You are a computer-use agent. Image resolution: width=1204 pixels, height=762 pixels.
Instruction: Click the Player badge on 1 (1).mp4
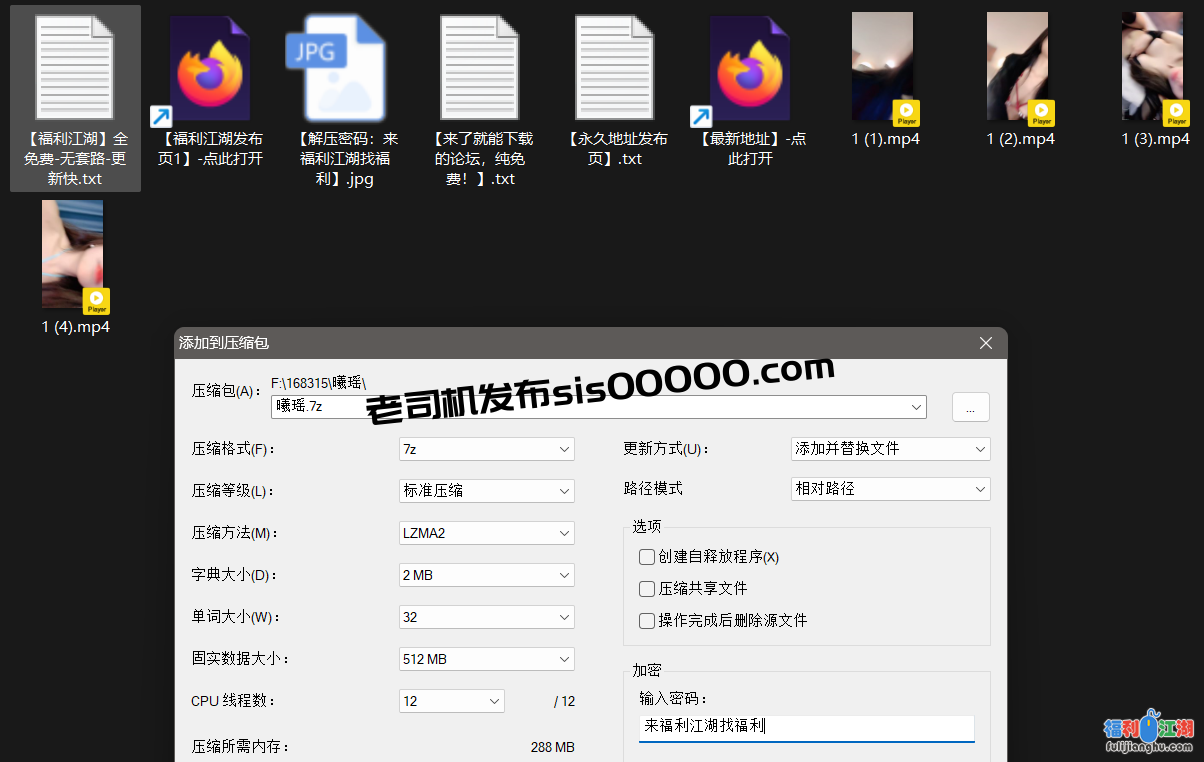pyautogui.click(x=906, y=113)
